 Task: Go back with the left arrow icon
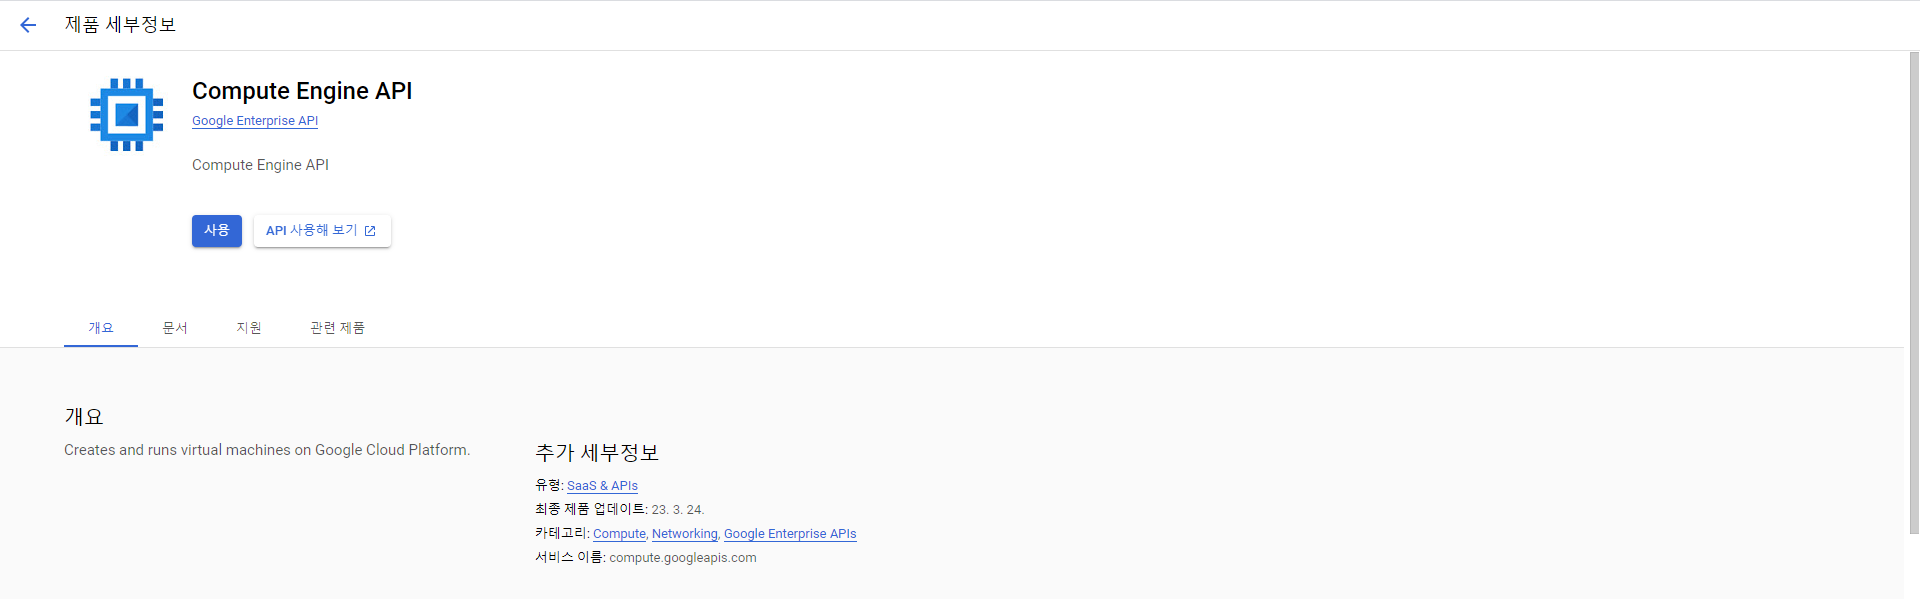pos(28,25)
